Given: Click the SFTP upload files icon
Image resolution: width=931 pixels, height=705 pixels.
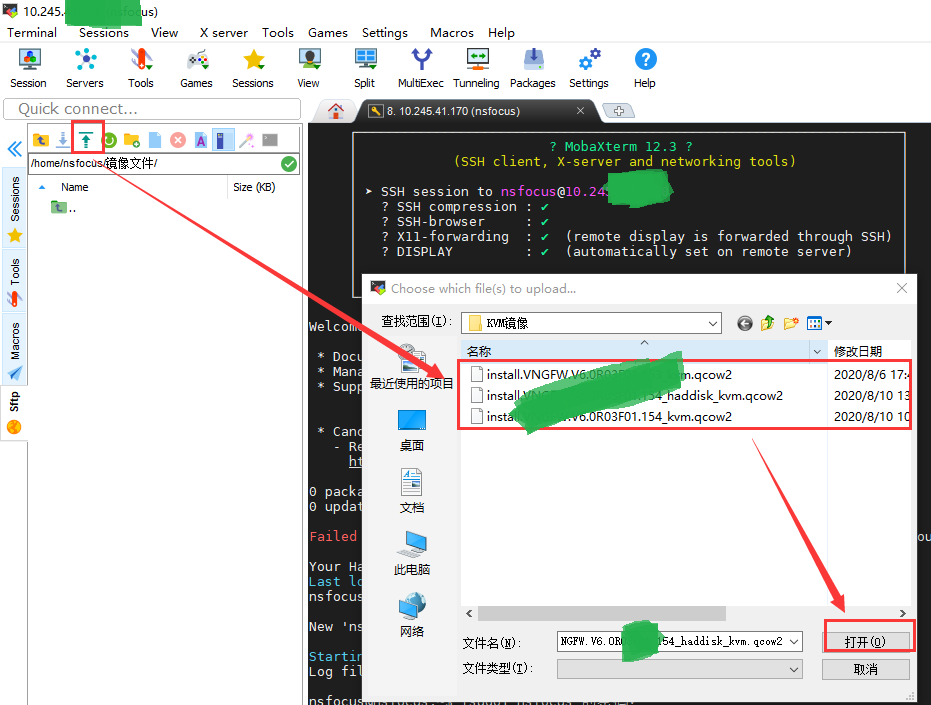Looking at the screenshot, I should click(86, 140).
